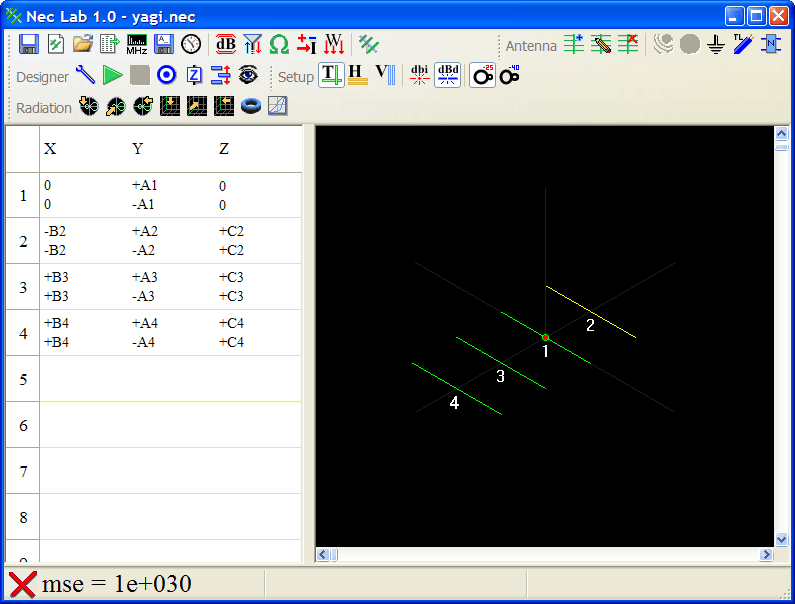Stop the designer with gray square button
The height and width of the screenshot is (604, 795).
click(140, 76)
